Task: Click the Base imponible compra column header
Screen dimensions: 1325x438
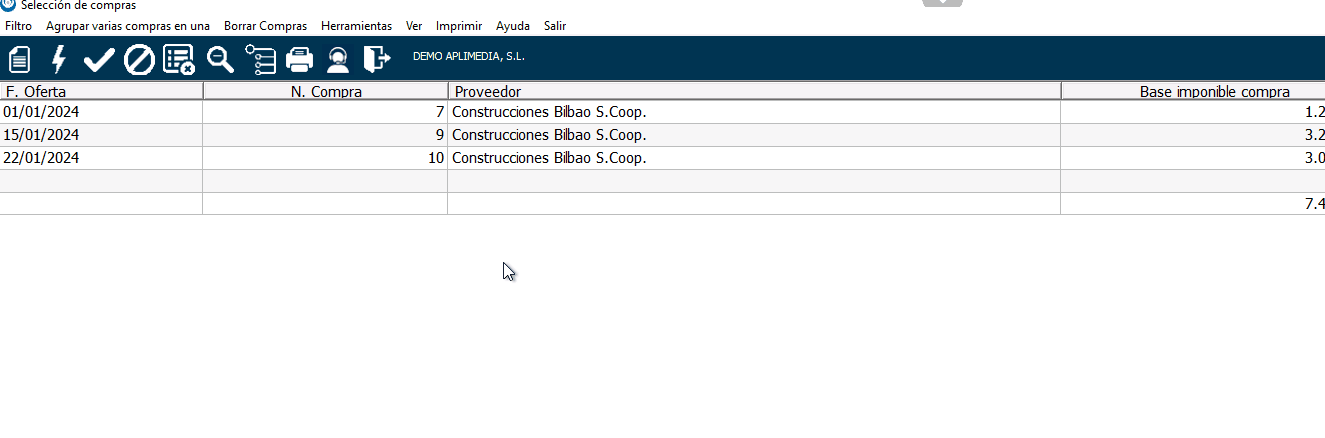Action: point(1192,91)
